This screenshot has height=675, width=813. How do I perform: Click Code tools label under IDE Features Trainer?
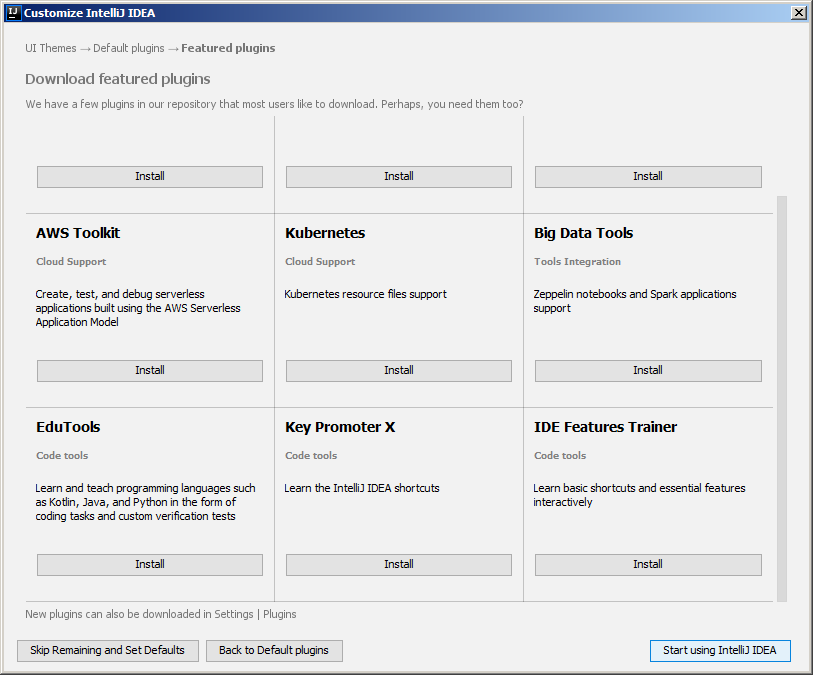[x=560, y=456]
